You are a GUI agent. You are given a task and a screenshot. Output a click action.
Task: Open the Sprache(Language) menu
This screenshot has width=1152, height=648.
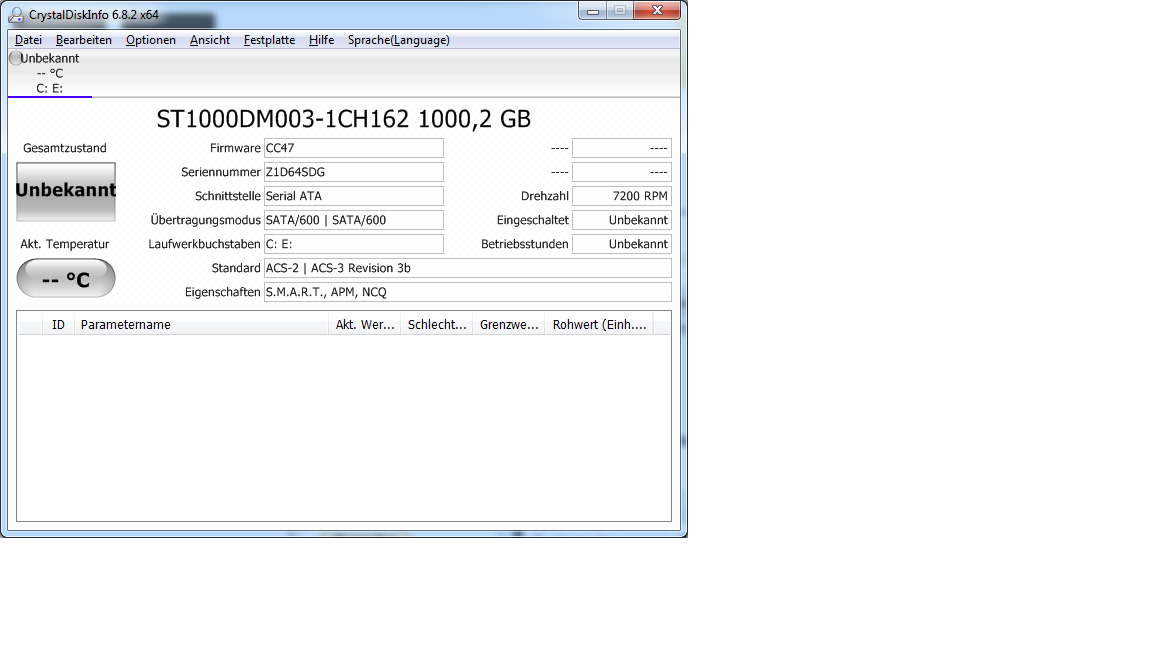[398, 40]
